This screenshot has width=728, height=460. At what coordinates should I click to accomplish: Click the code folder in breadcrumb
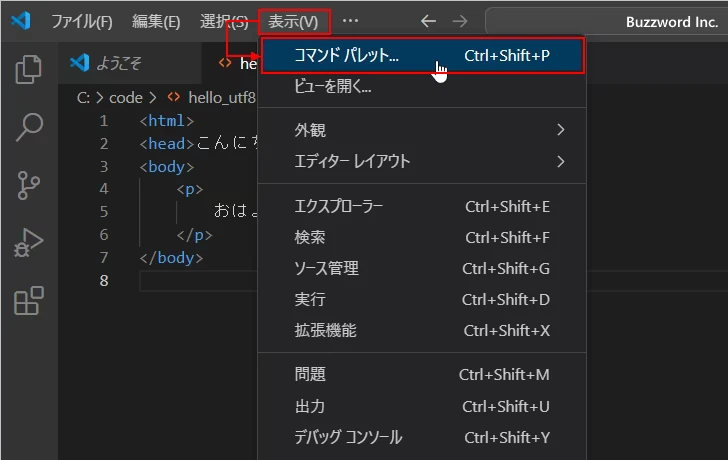click(x=125, y=98)
